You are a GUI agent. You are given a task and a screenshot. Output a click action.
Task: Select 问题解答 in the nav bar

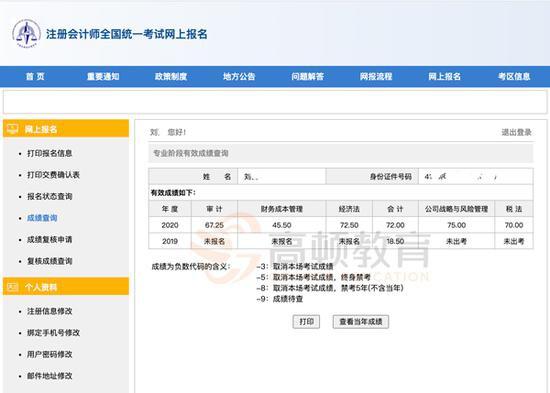(308, 76)
